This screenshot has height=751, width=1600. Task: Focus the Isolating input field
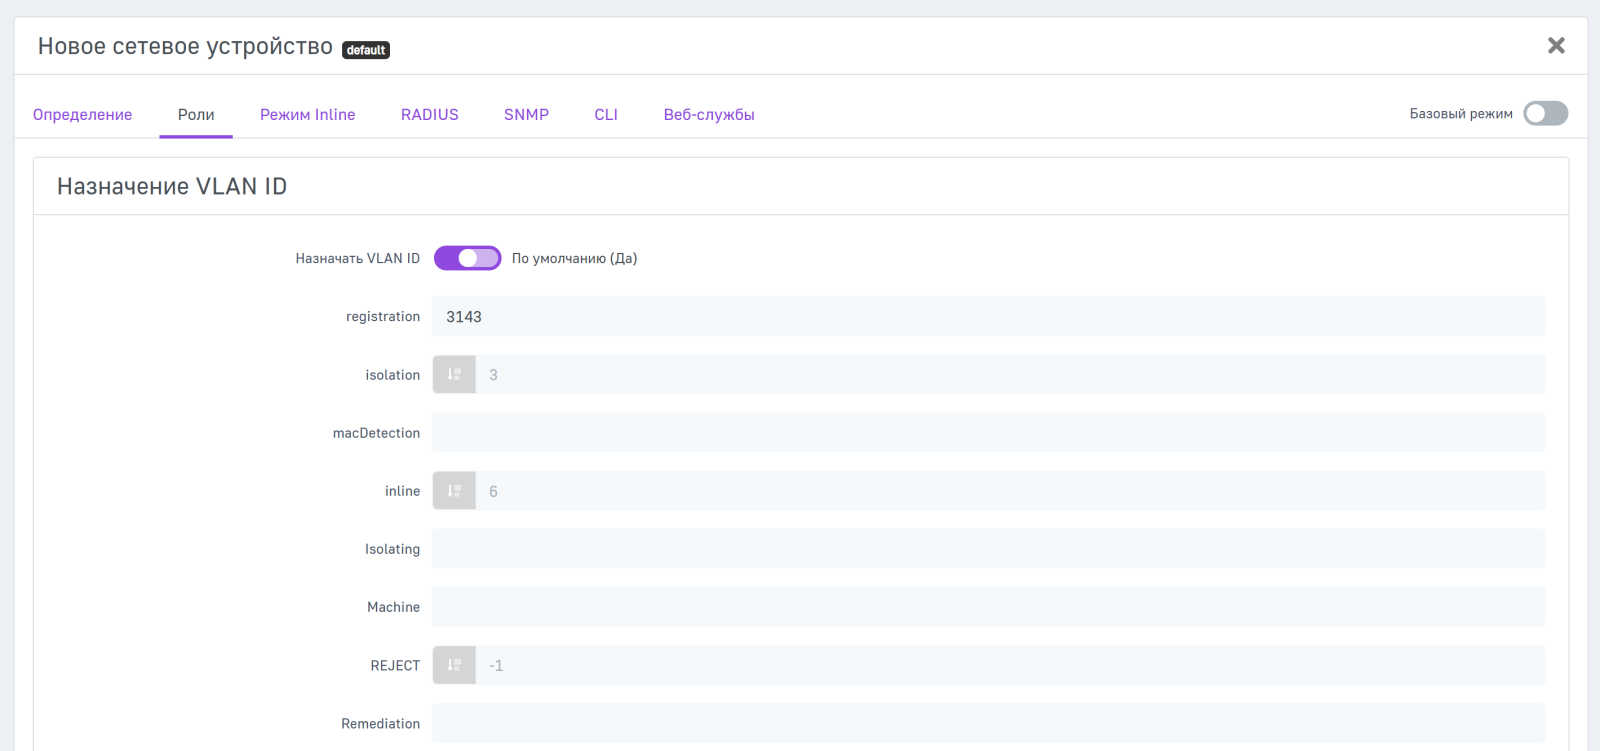(988, 549)
